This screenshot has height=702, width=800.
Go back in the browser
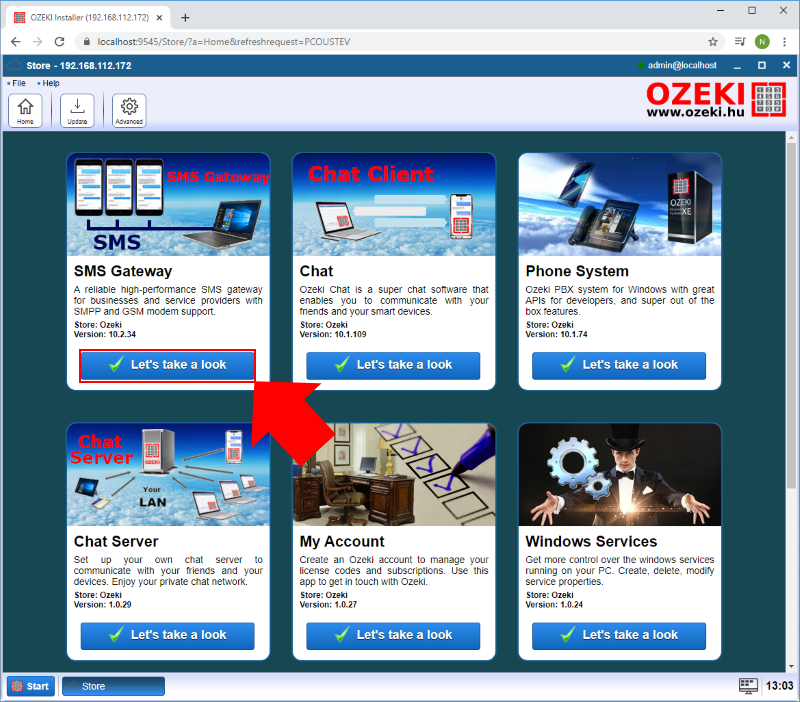pos(16,42)
